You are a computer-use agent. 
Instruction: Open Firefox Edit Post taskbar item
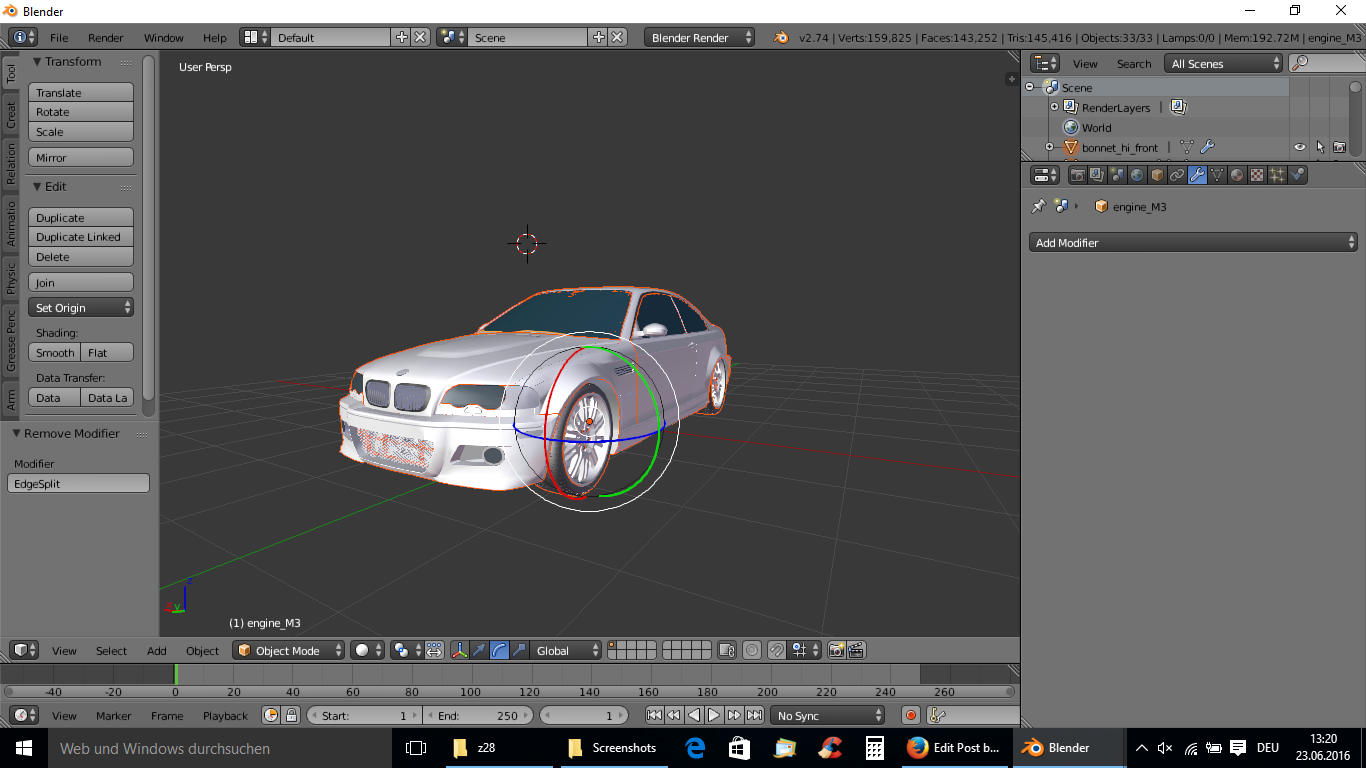[952, 747]
